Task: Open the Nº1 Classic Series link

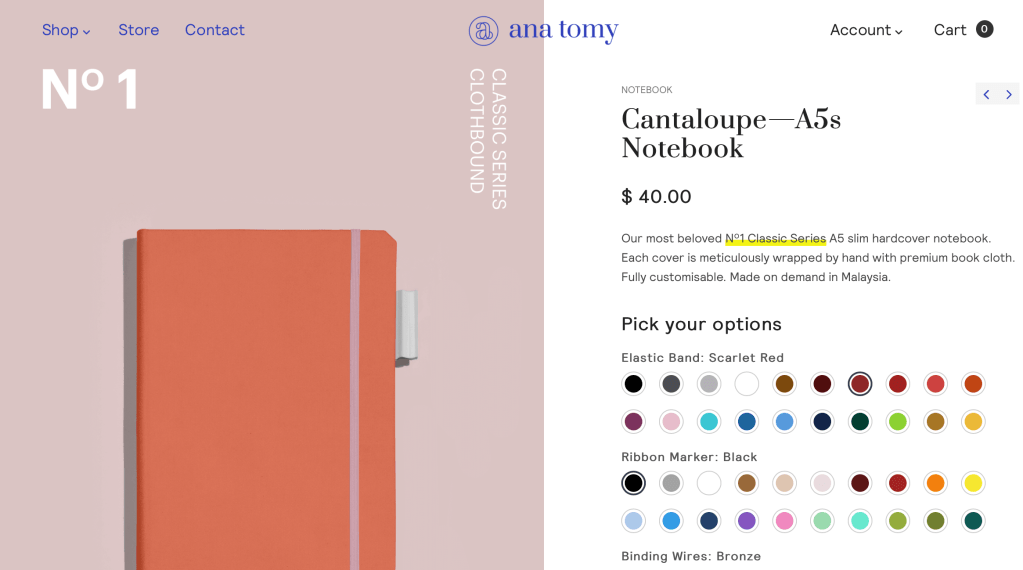Action: [775, 238]
